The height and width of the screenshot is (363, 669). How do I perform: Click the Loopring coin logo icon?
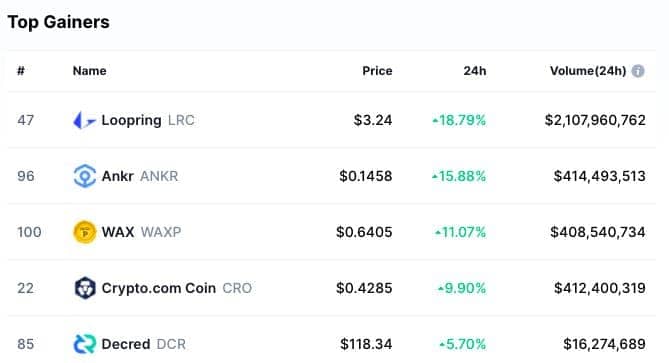84,120
